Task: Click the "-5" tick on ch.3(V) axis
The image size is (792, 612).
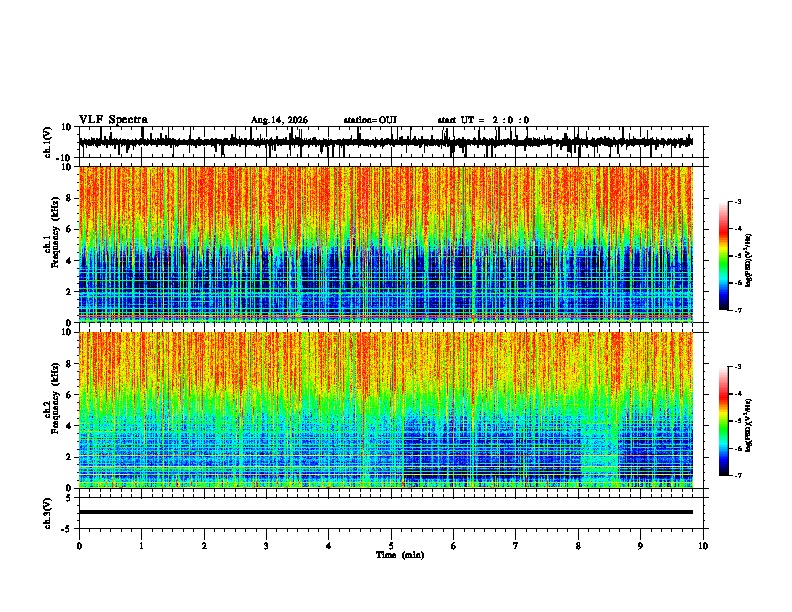Action: (67, 529)
